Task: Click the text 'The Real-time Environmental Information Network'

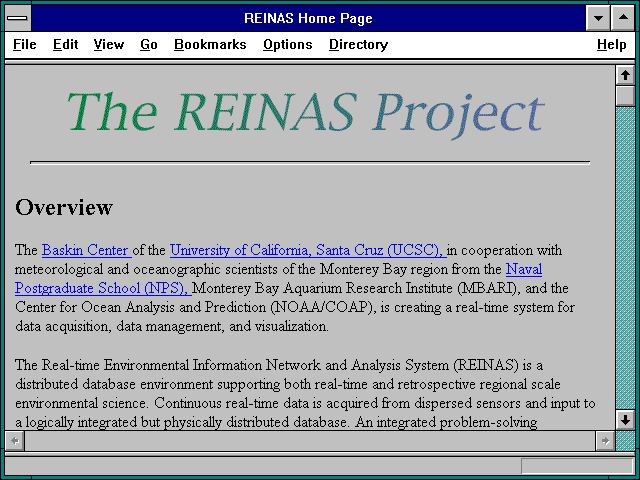Action: click(x=168, y=365)
